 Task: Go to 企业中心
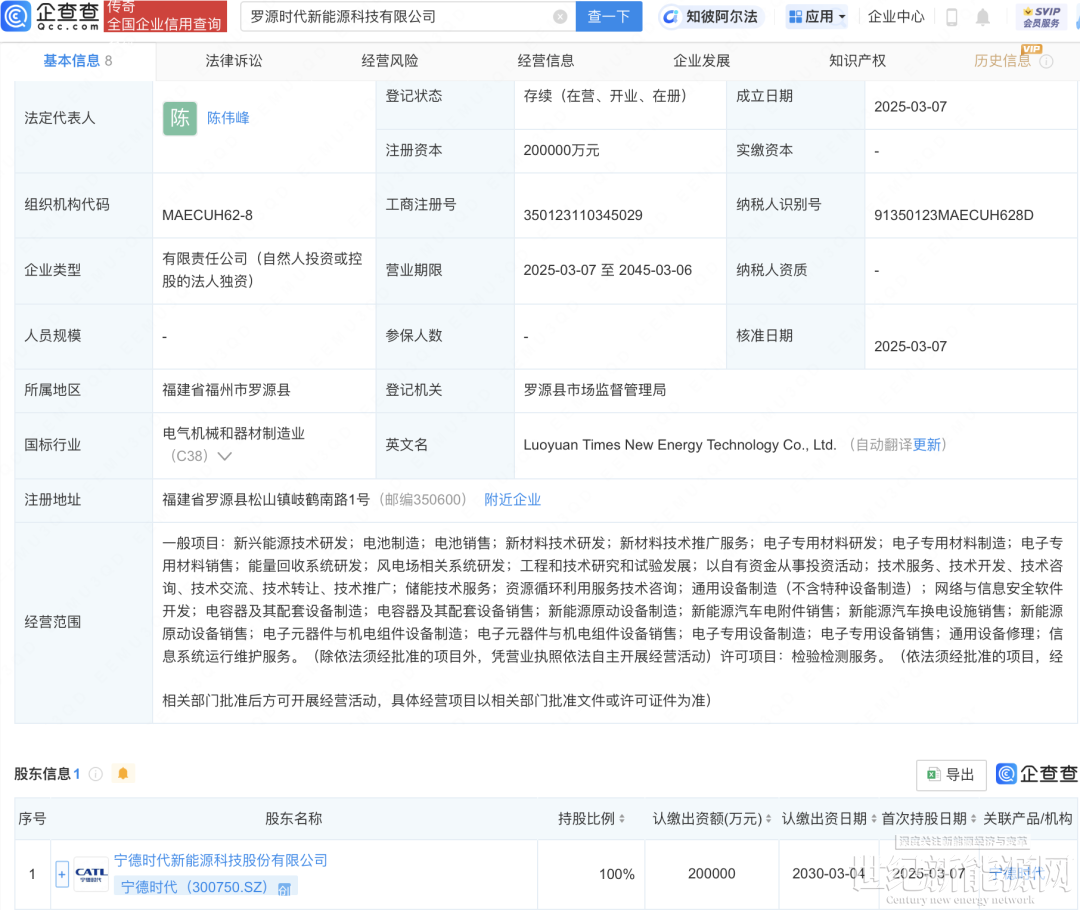pyautogui.click(x=895, y=17)
